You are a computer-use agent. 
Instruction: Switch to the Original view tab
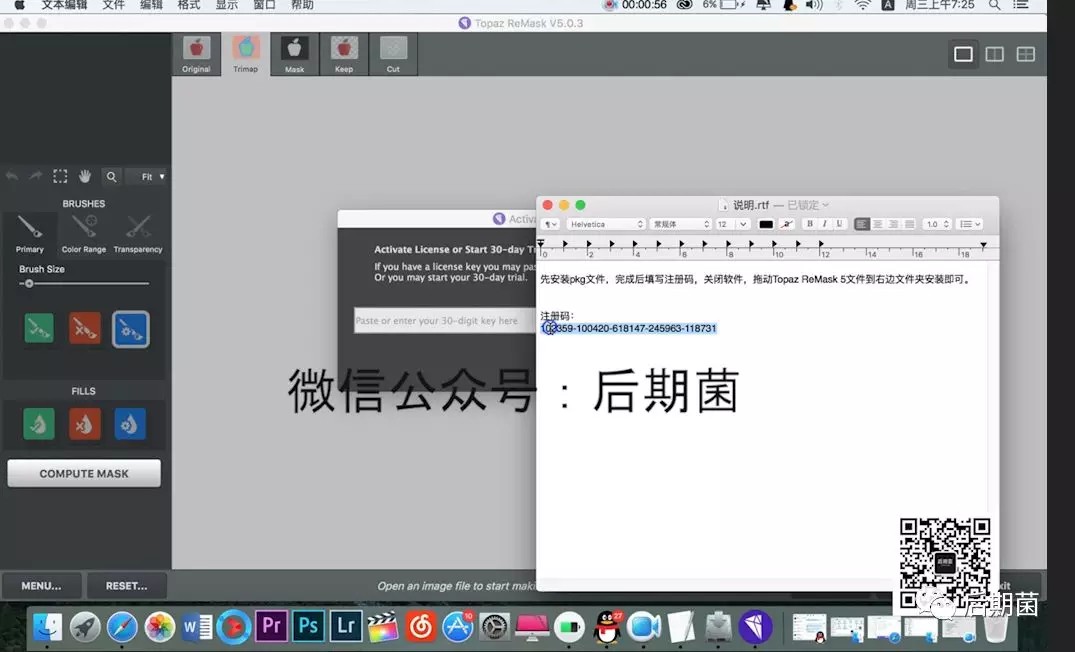[x=196, y=54]
